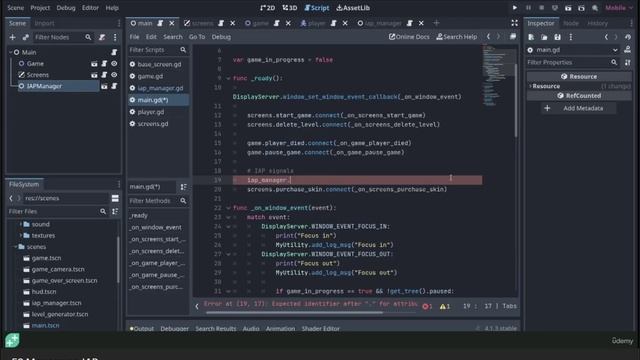This screenshot has height=360, width=640.
Task: Open the top bar Debug menu
Action: tap(66, 8)
